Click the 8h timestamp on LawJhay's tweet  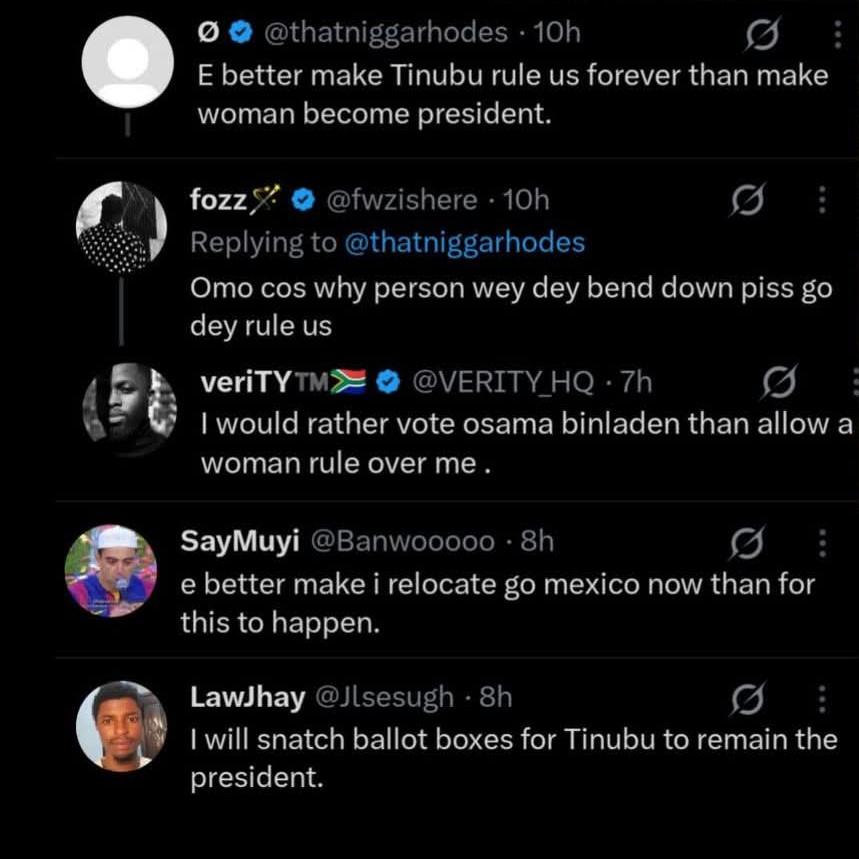pyautogui.click(x=495, y=696)
